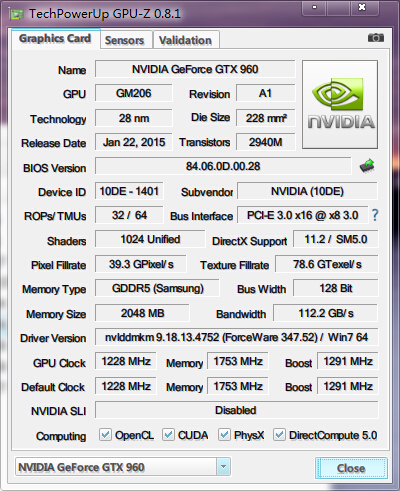Viewport: 400px width, 491px height.
Task: Click the camera screenshot icon
Action: tap(376, 38)
